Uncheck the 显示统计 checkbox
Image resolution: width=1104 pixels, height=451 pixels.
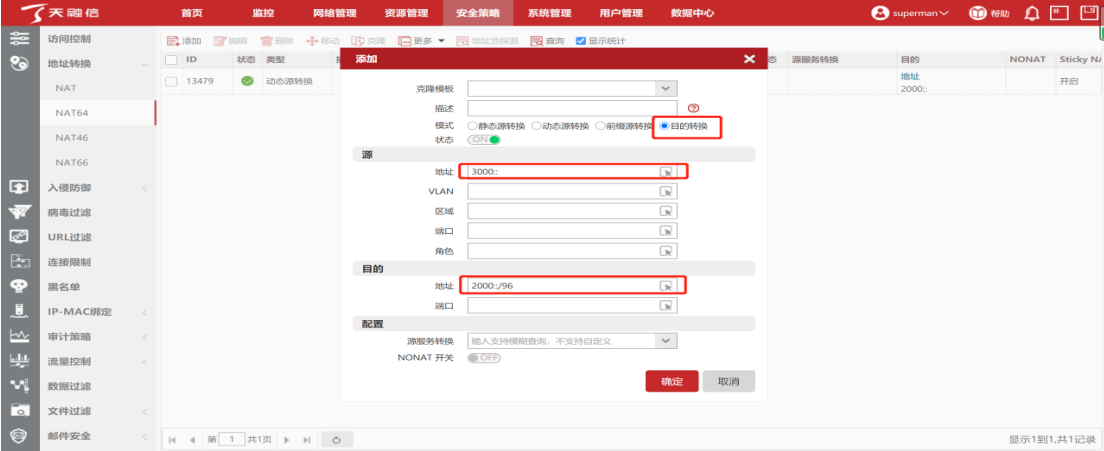tap(581, 41)
